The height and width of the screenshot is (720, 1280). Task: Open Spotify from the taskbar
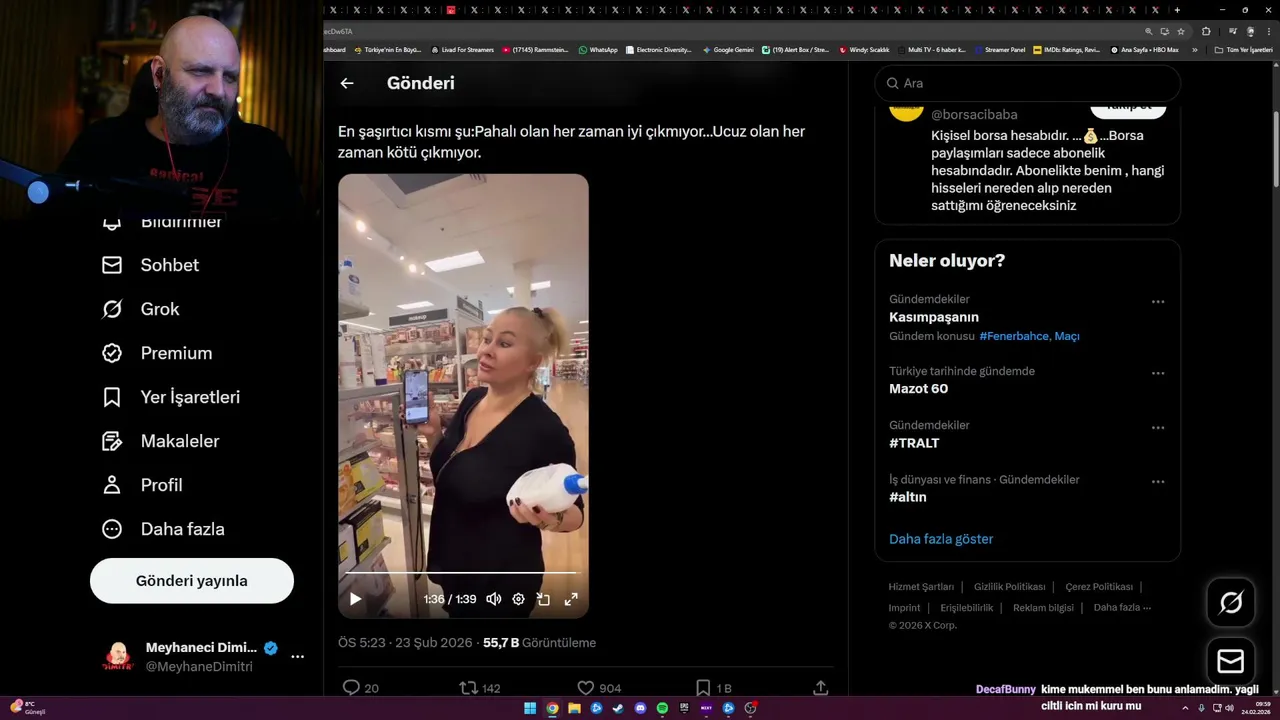(x=662, y=708)
